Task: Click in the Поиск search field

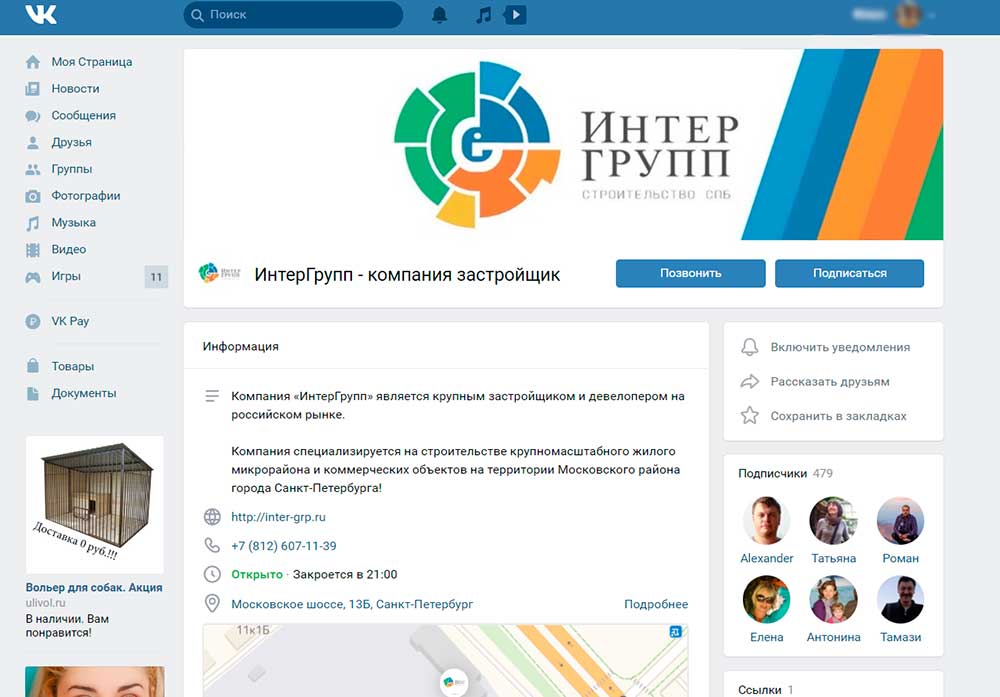Action: click(293, 15)
